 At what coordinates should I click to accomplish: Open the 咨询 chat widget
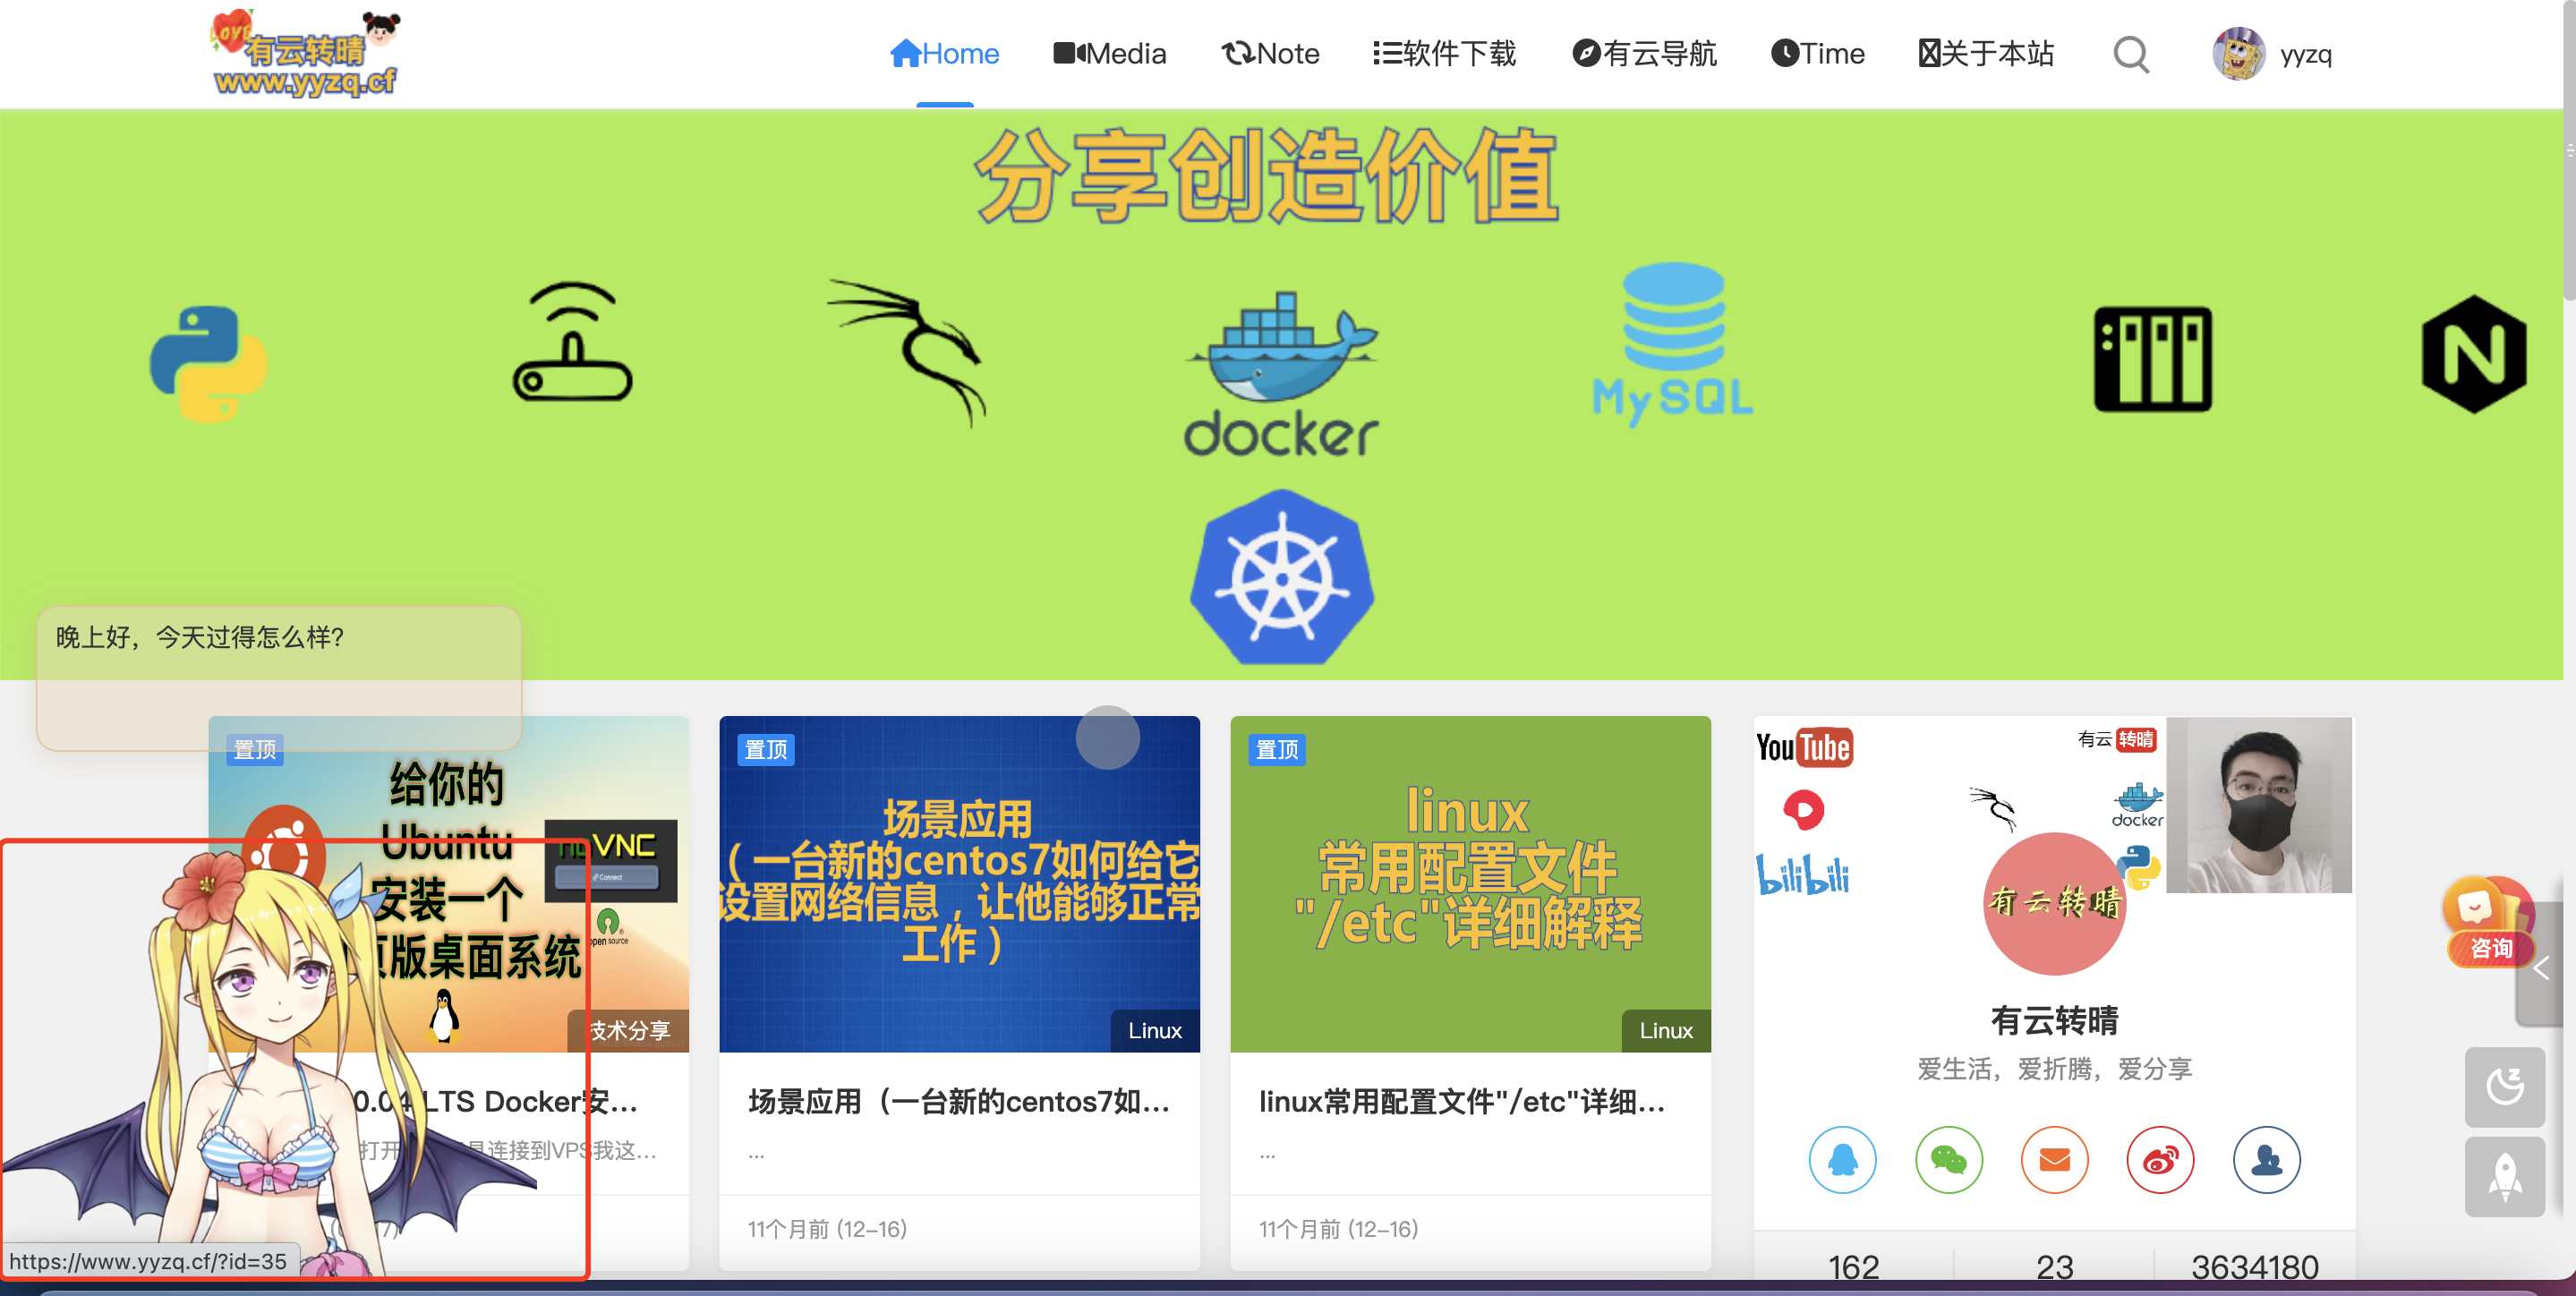[x=2489, y=921]
